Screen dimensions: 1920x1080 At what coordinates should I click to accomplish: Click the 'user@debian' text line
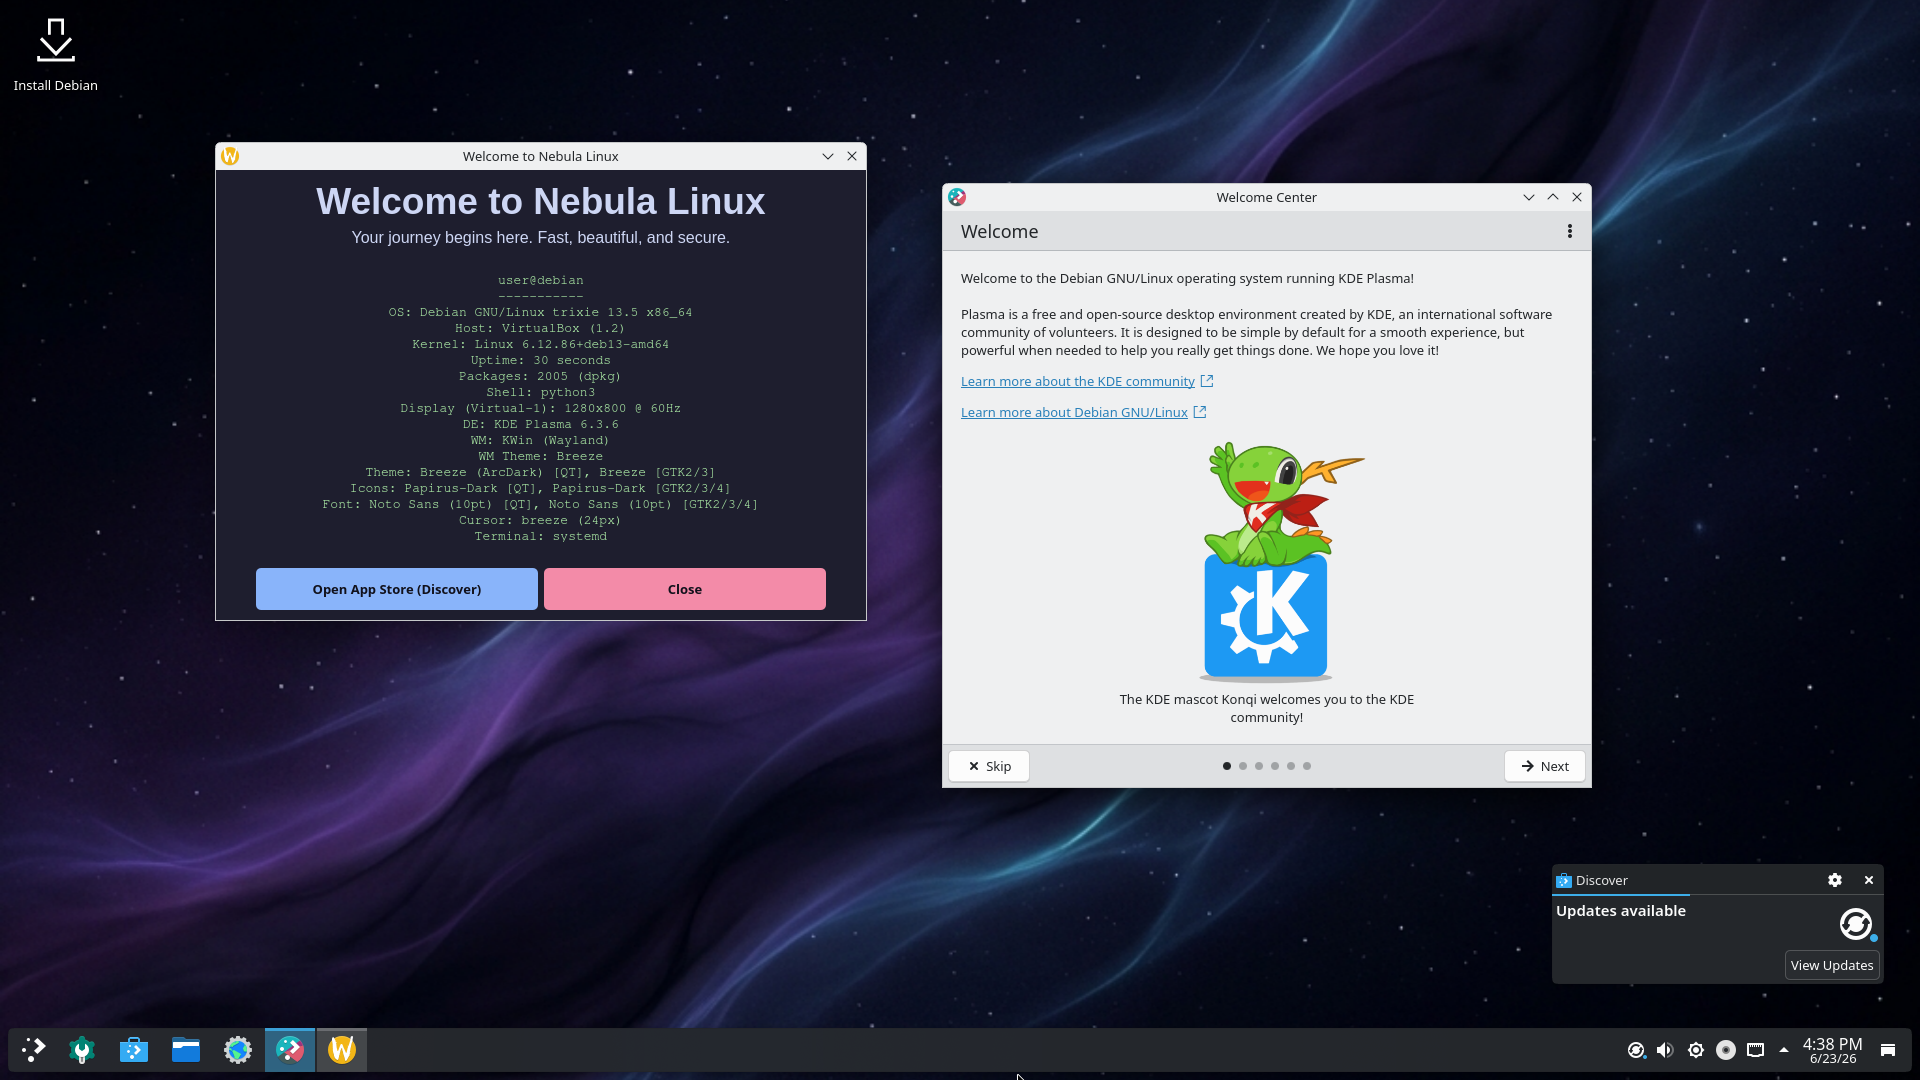(x=540, y=280)
